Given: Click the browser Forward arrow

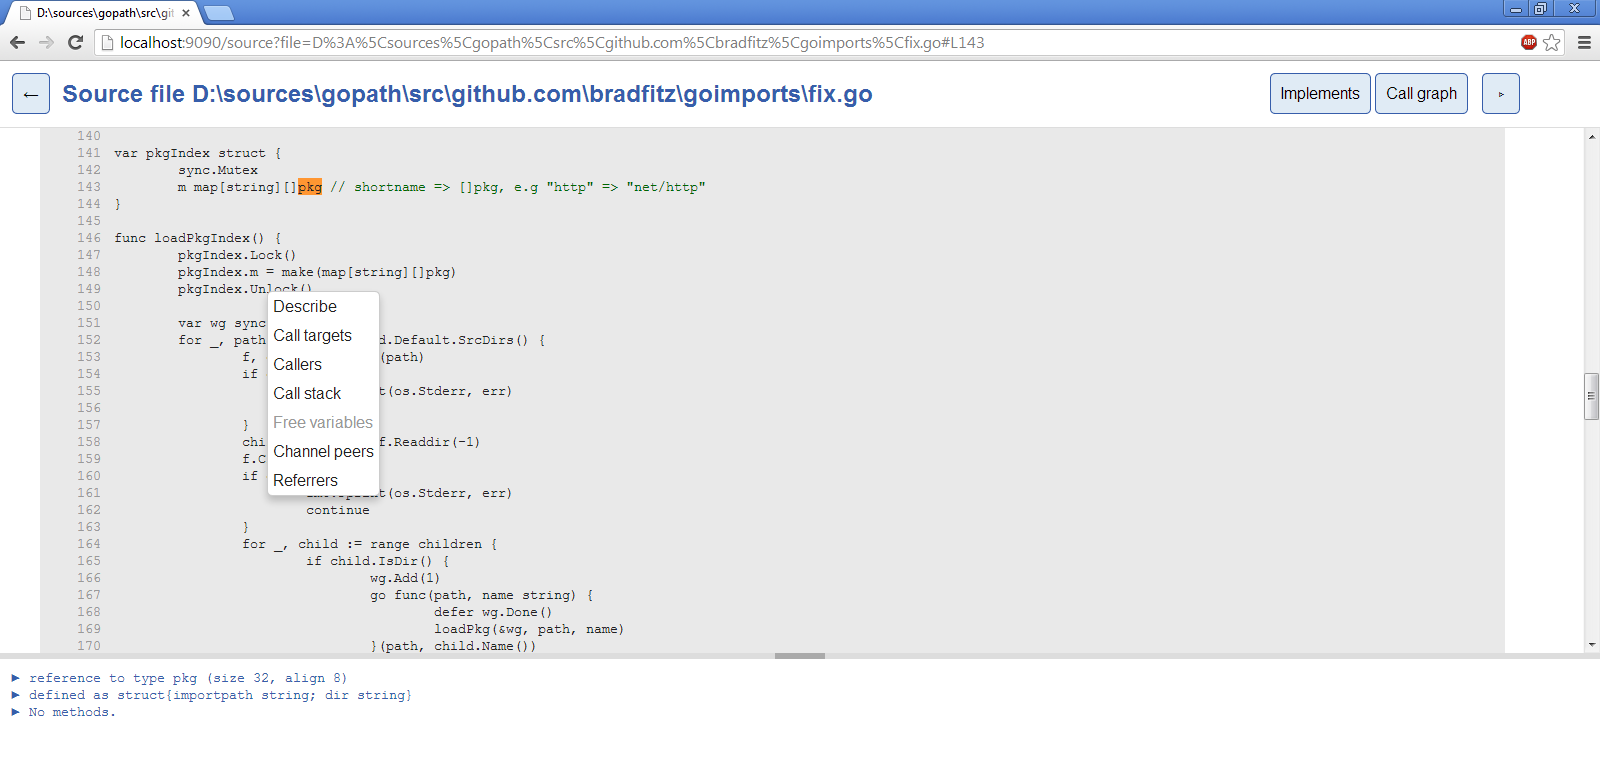Looking at the screenshot, I should 46,42.
